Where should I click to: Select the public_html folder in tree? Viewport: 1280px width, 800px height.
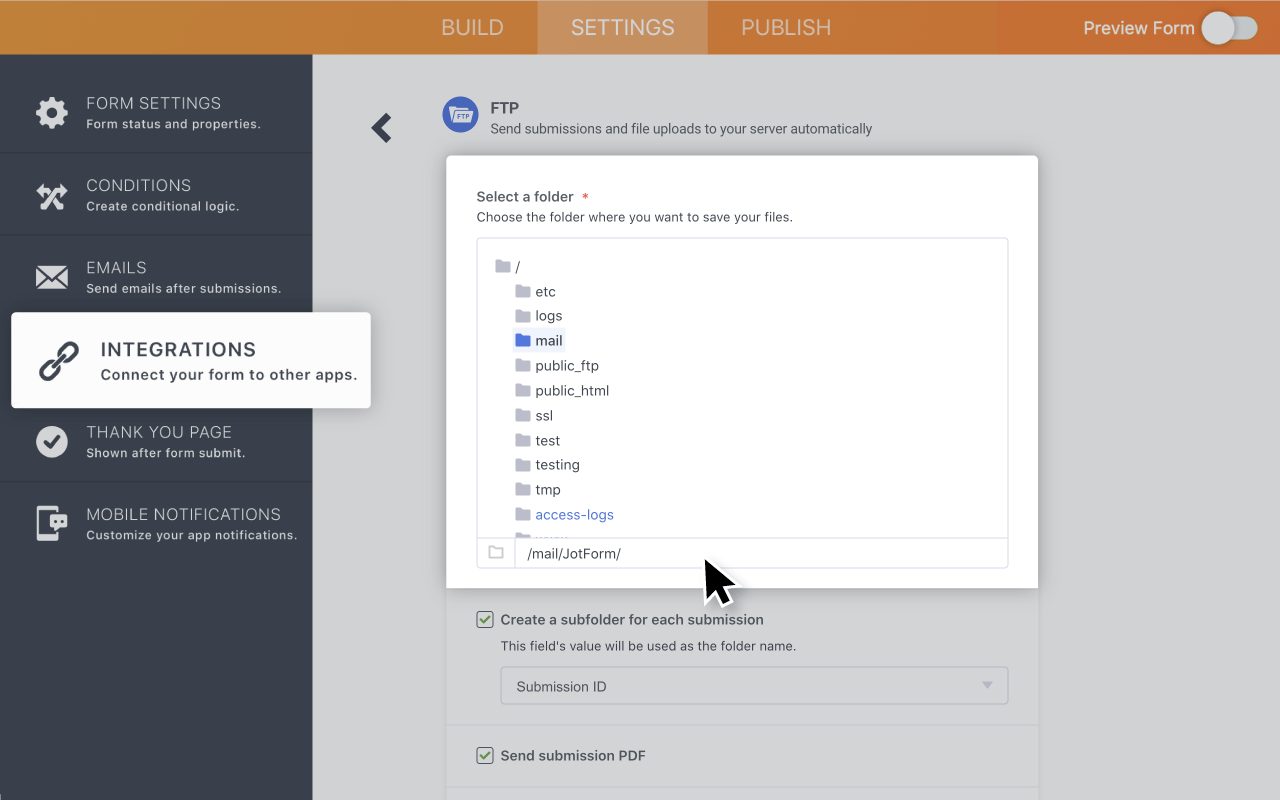pos(571,391)
